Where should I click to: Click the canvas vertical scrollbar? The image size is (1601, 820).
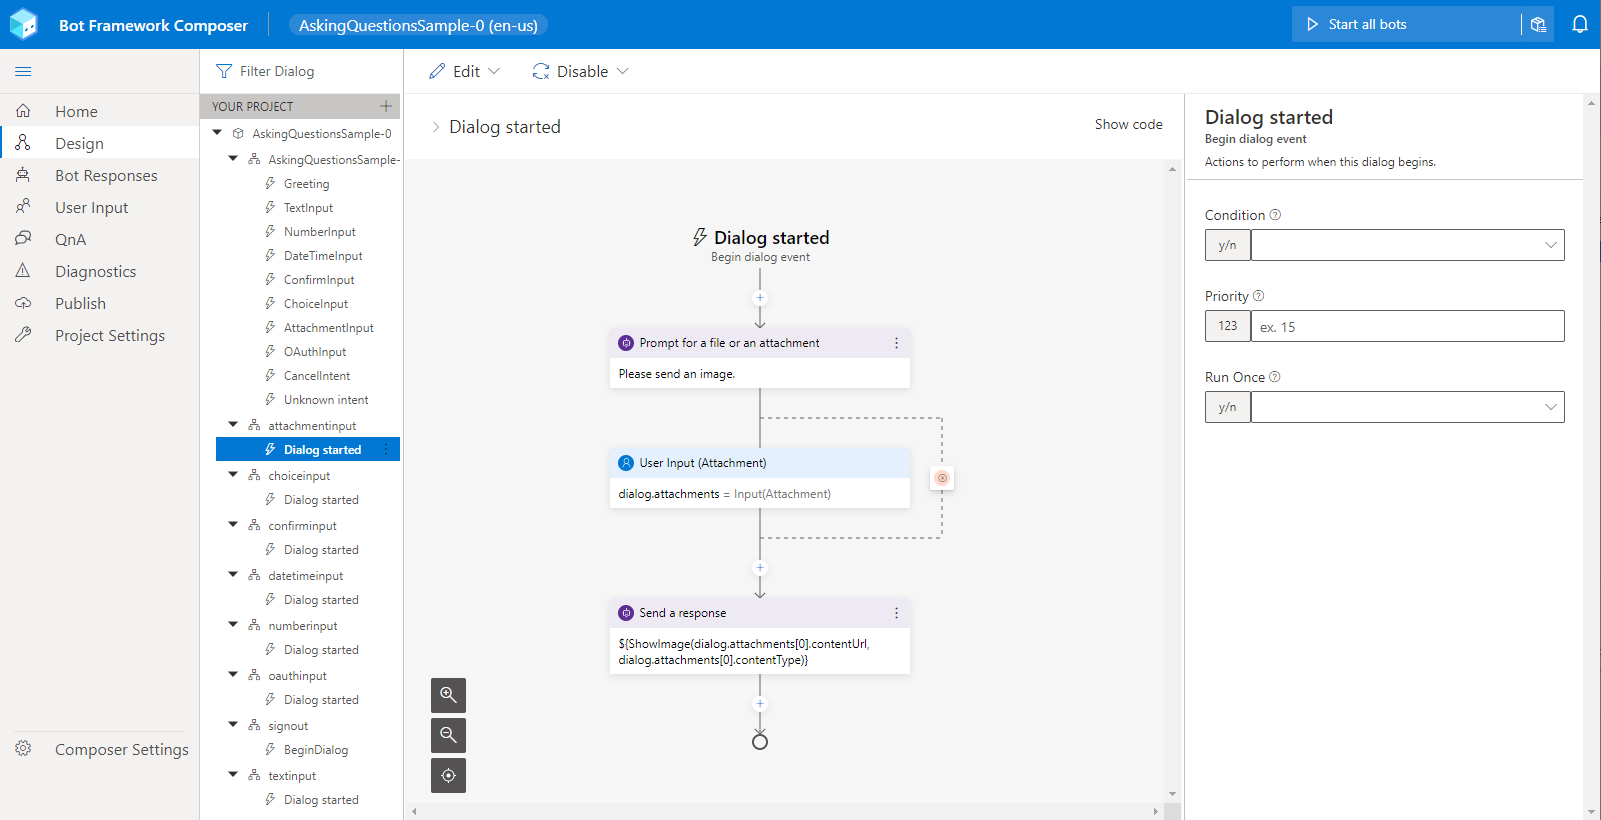(1173, 482)
